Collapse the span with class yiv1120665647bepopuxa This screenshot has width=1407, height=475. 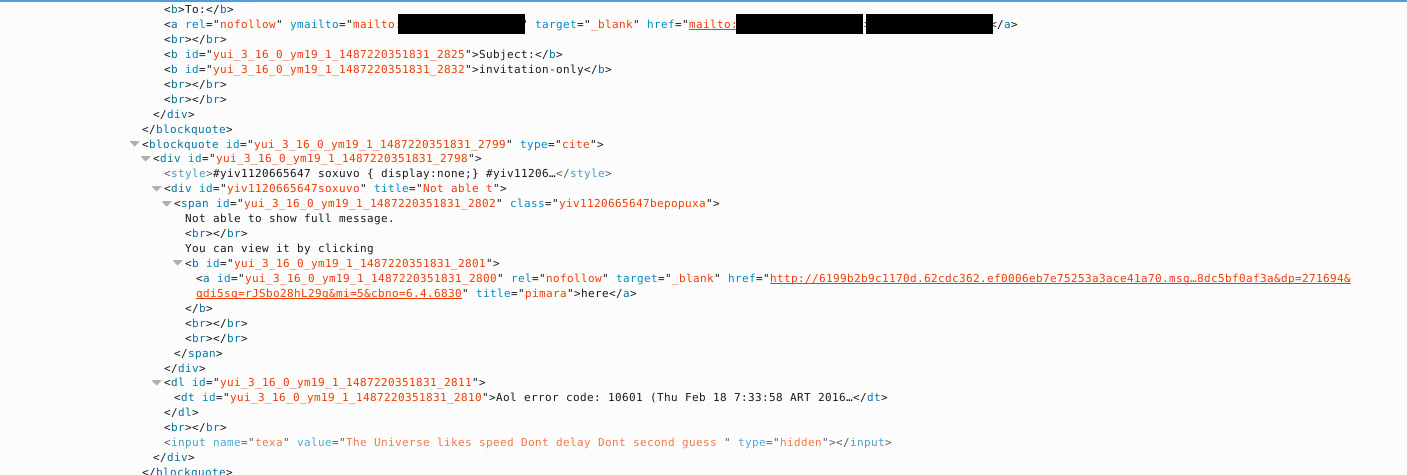167,203
